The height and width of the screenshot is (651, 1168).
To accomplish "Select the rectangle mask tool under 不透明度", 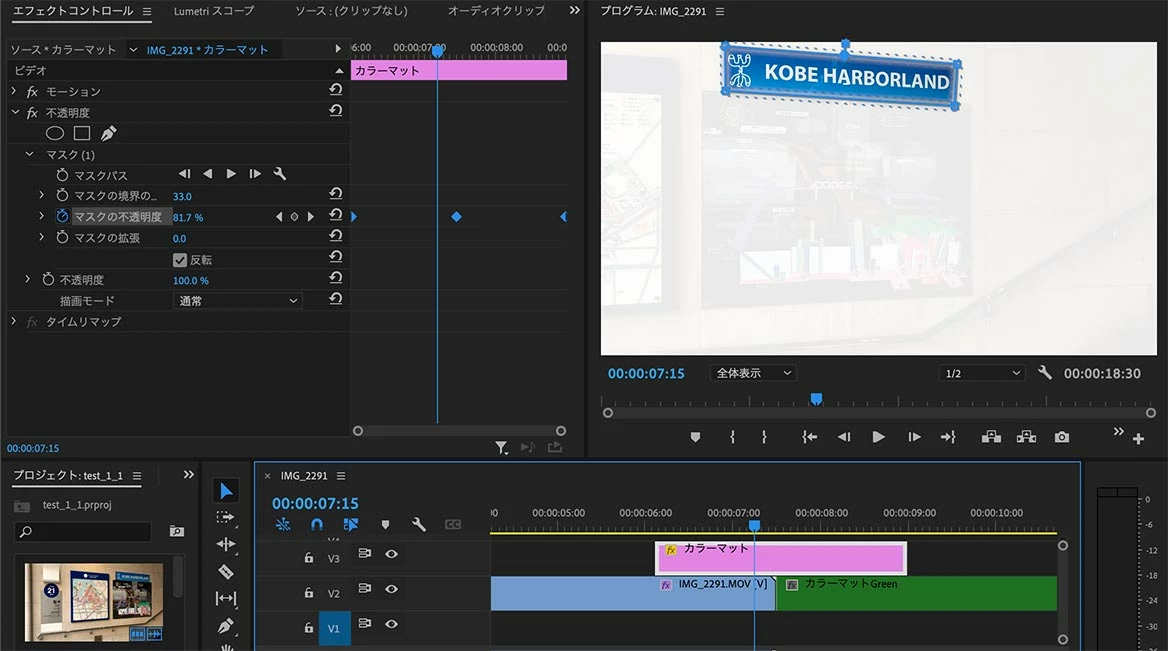I will click(82, 133).
